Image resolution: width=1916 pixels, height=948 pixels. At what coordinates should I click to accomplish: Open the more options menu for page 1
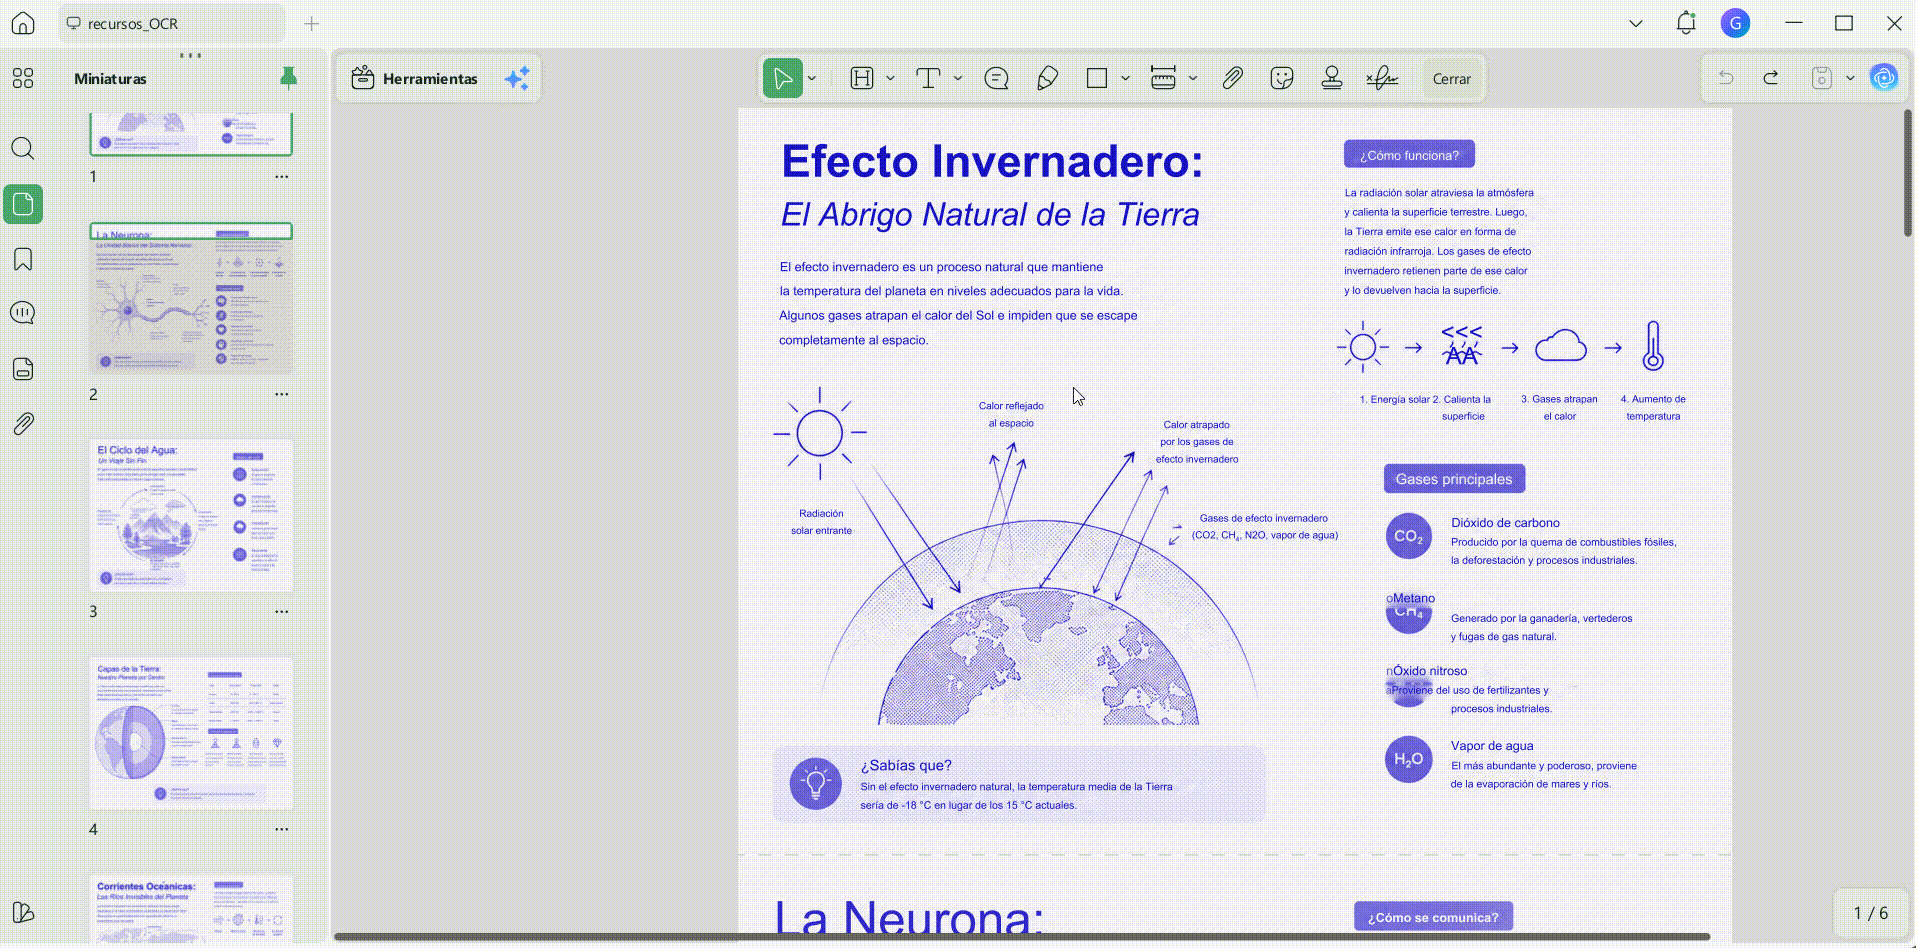[x=282, y=177]
